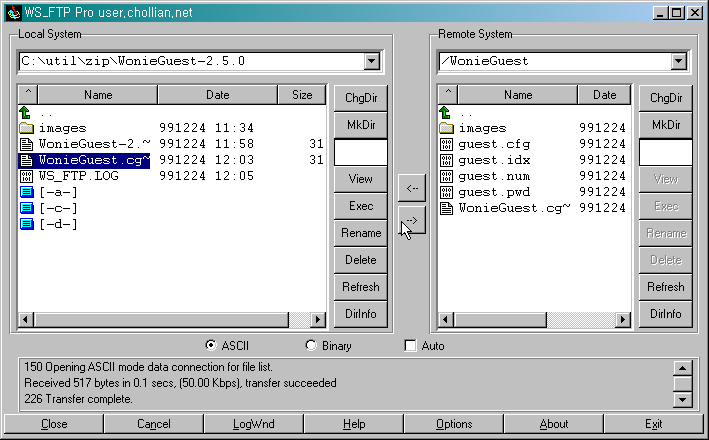Viewport: 709px width, 440px height.
Task: Click the guest.cfg file icon
Action: tap(446, 144)
